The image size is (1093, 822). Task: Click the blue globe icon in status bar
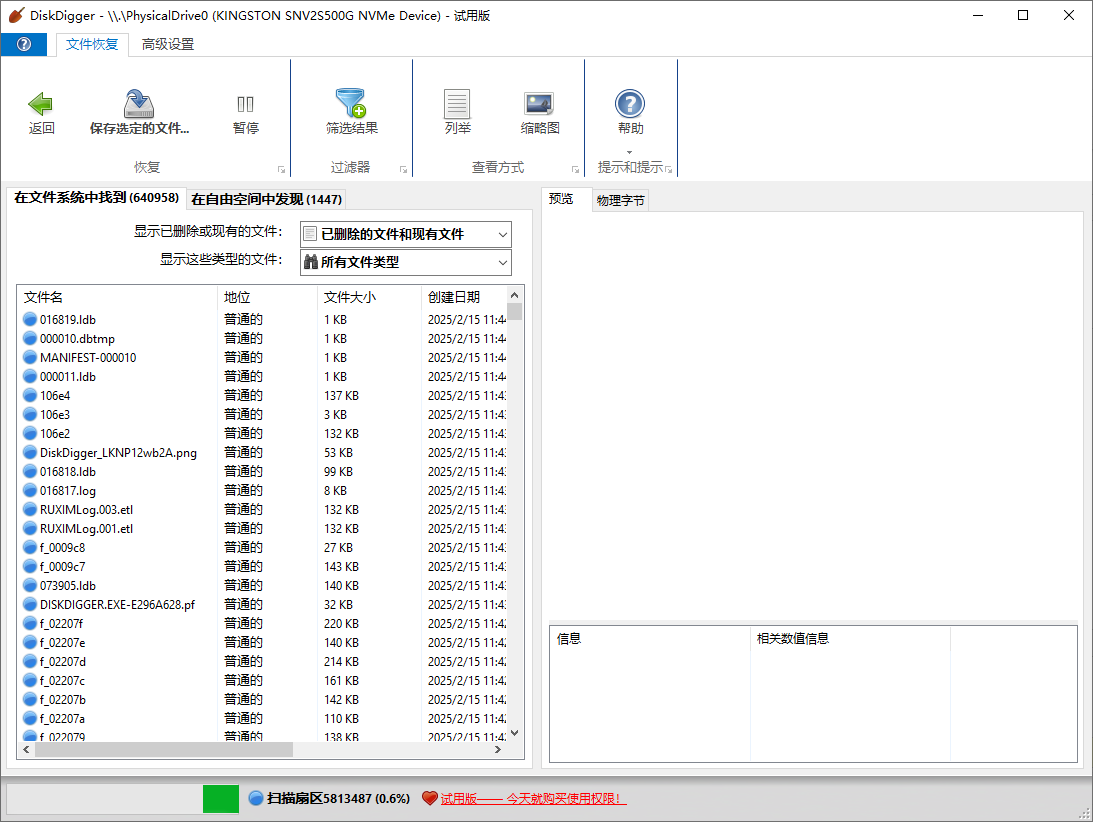[x=256, y=798]
